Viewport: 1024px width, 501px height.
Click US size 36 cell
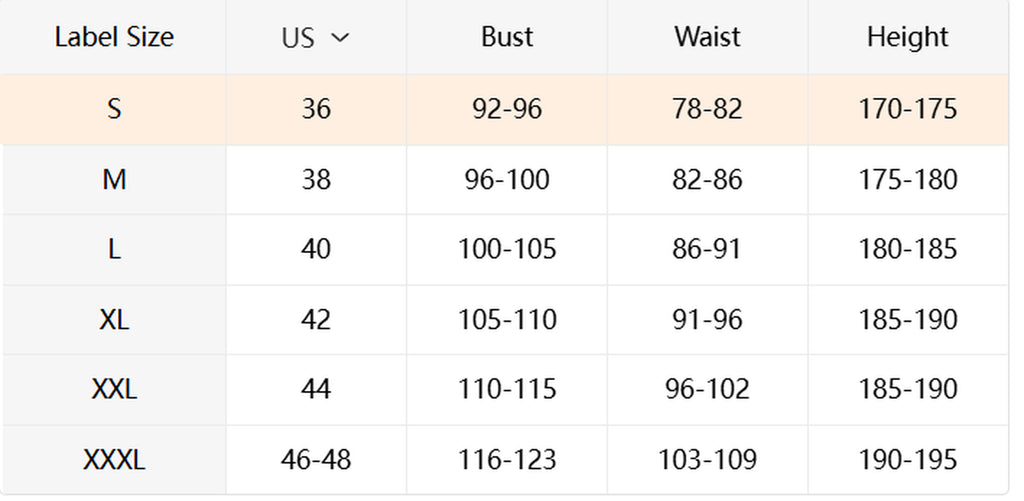[x=316, y=109]
